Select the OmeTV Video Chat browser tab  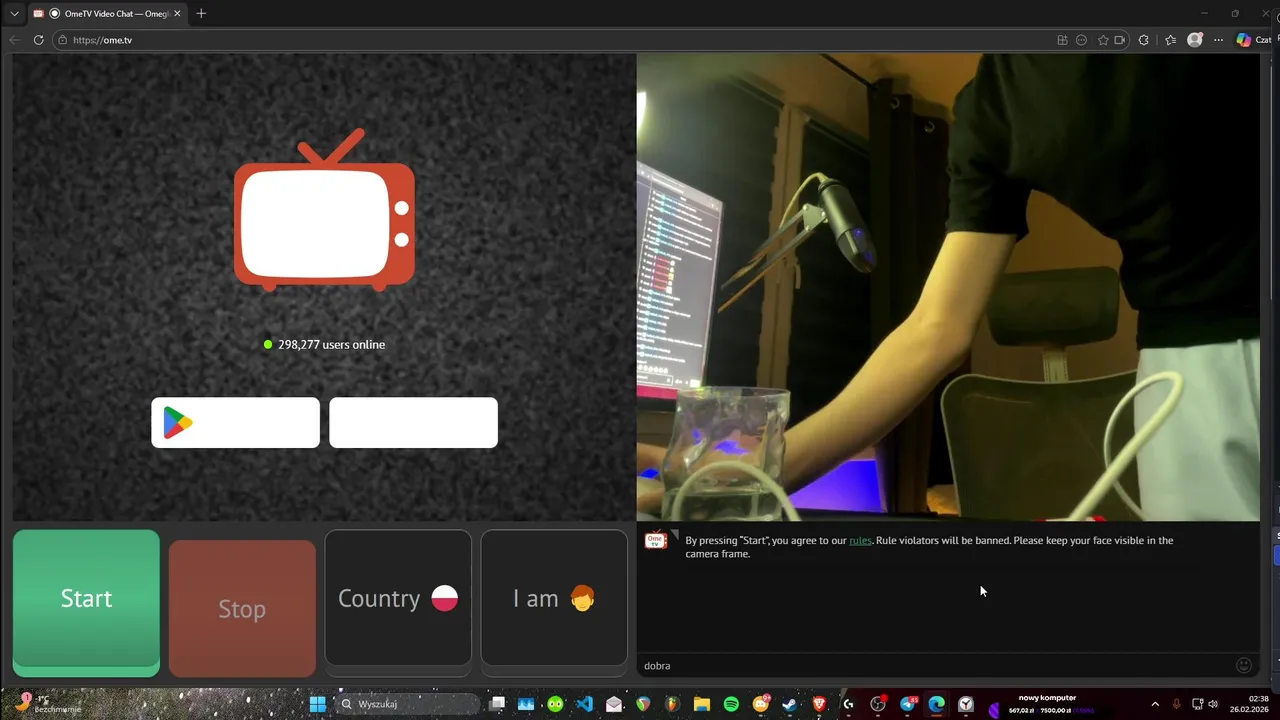[106, 14]
